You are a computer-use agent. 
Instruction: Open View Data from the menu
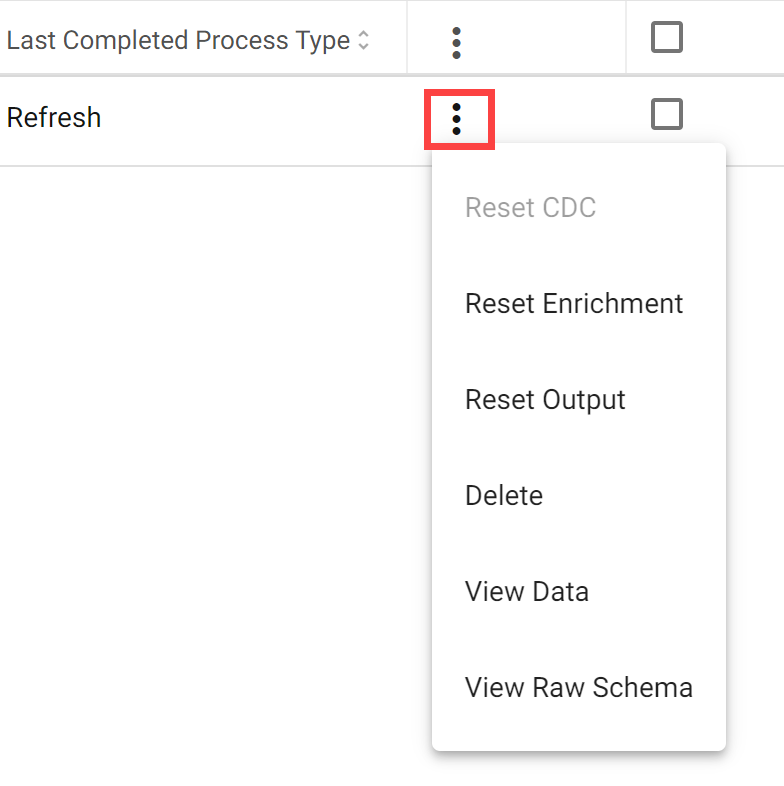pos(527,591)
